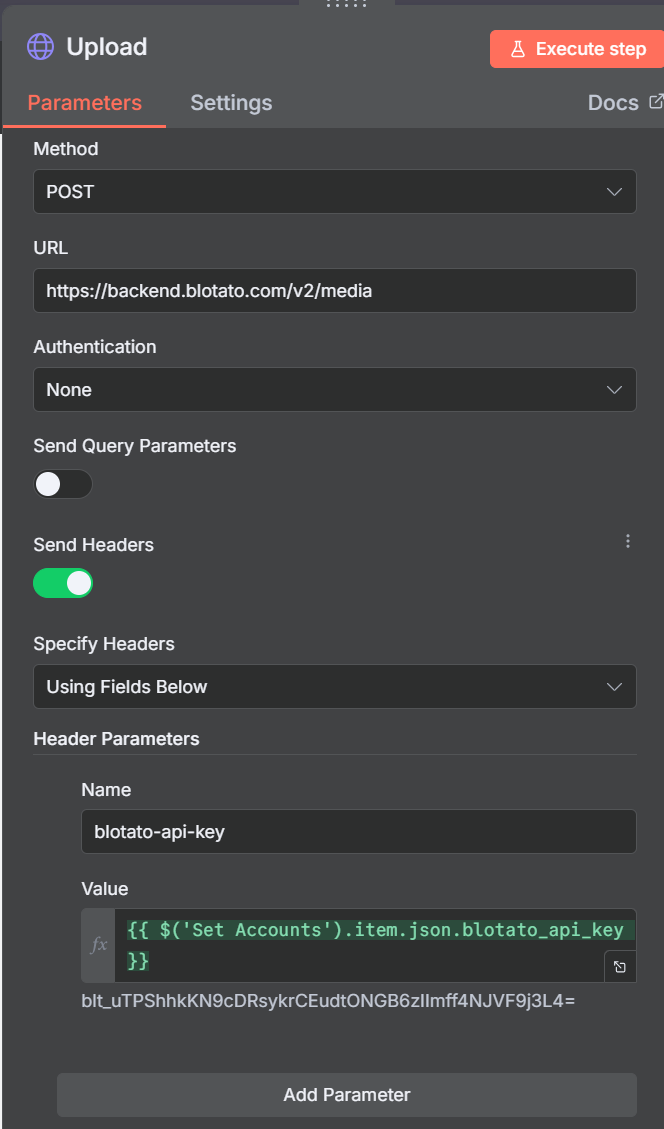Open the Authentication dropdown showing None
Screen dimensions: 664x1129
(335, 390)
